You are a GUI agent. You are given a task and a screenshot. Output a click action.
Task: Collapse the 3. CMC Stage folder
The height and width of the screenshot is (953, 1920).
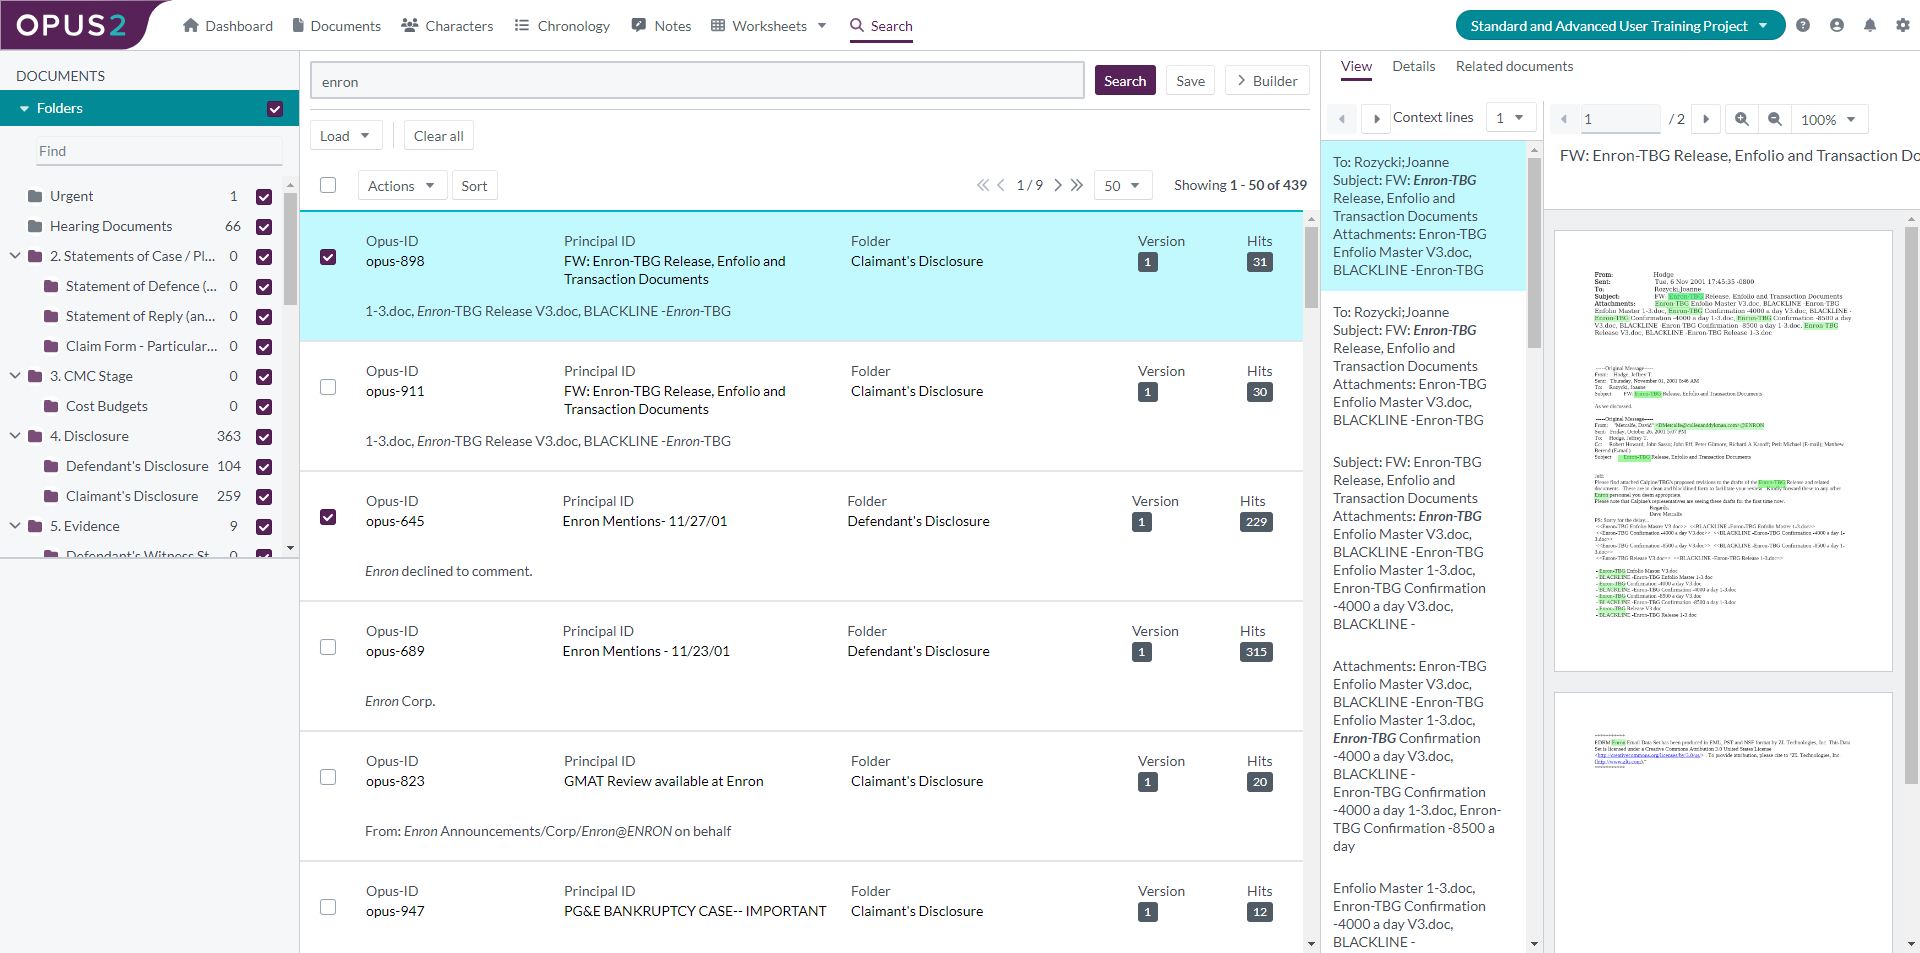15,376
